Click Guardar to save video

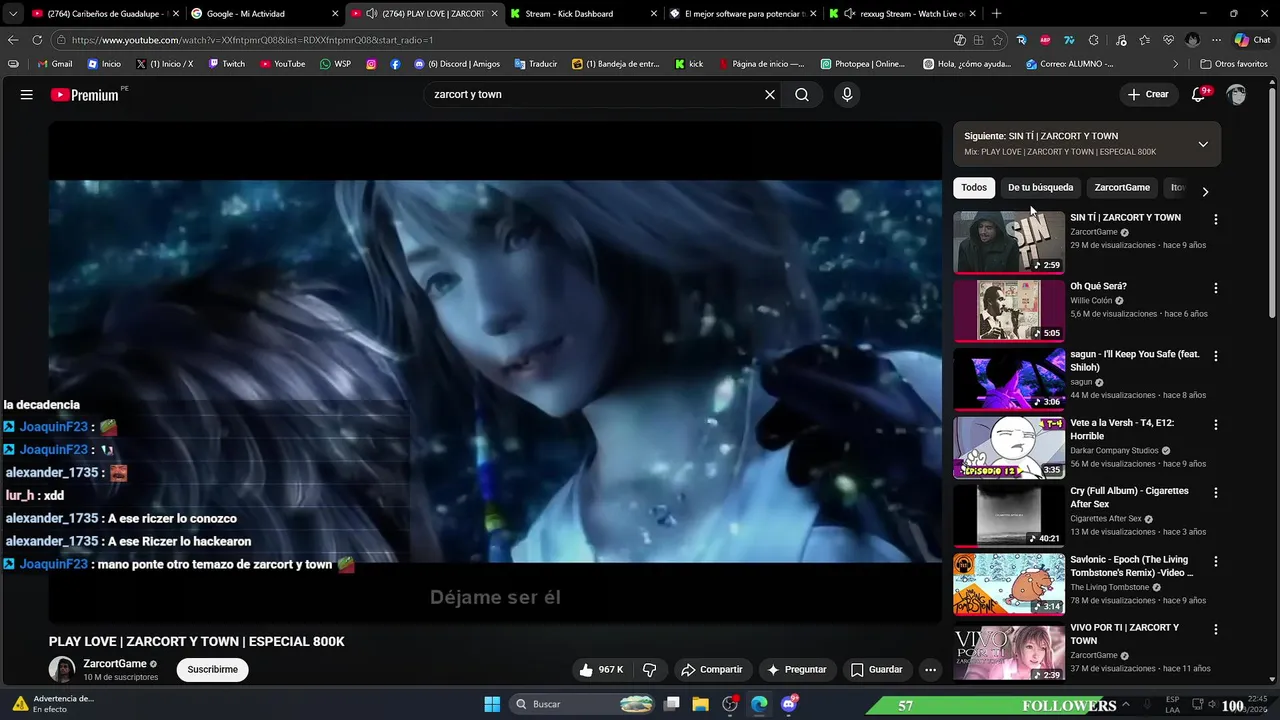click(876, 670)
